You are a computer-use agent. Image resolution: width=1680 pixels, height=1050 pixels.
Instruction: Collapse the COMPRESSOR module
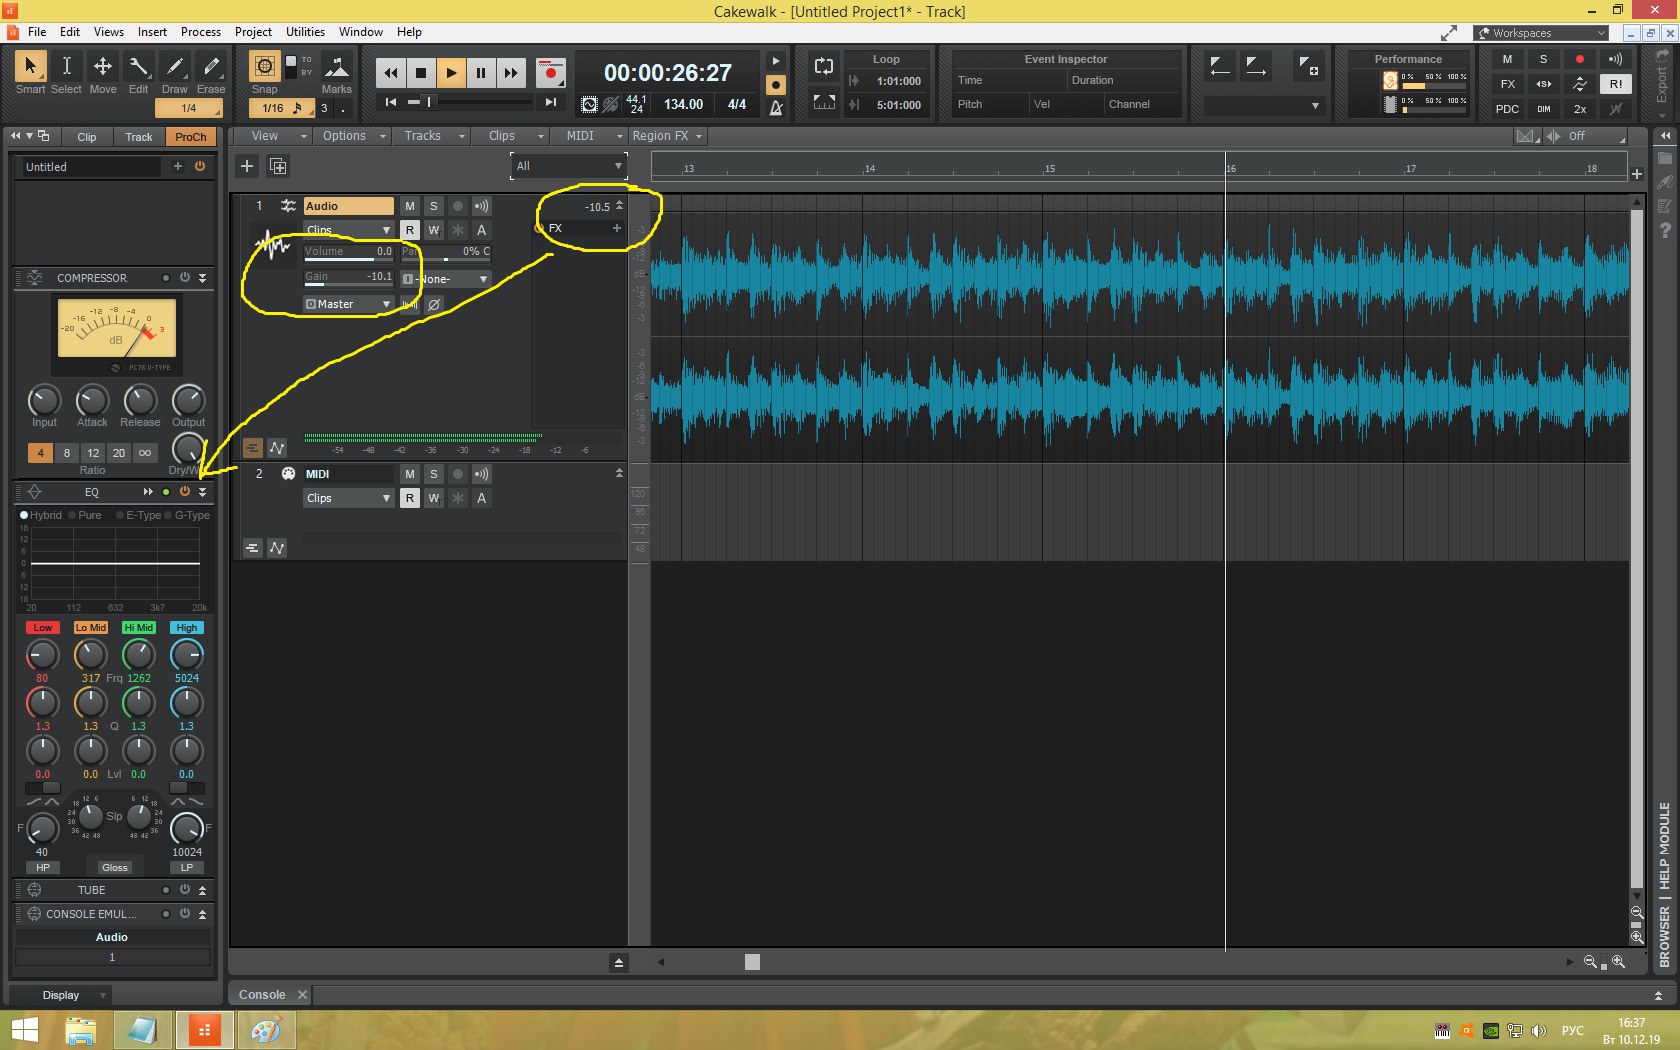[203, 278]
